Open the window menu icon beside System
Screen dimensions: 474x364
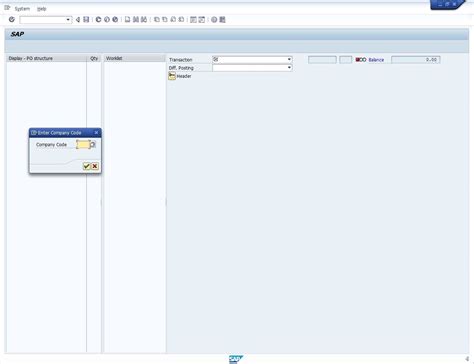pyautogui.click(x=7, y=8)
